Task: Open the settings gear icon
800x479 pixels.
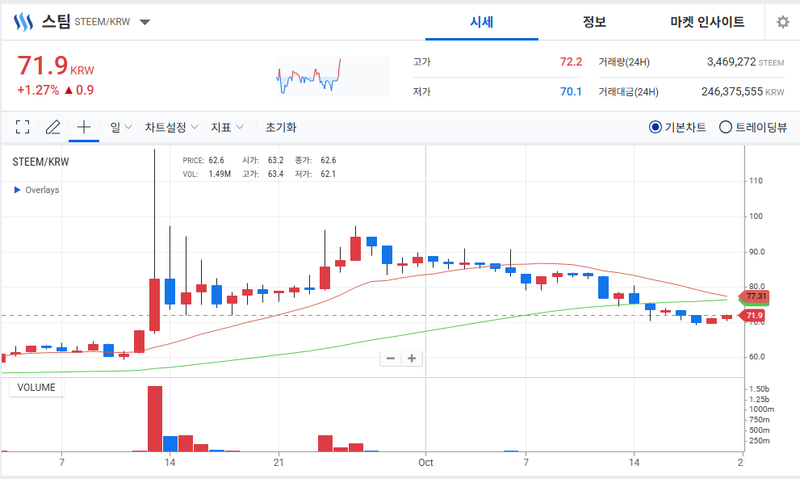Action: 783,22
